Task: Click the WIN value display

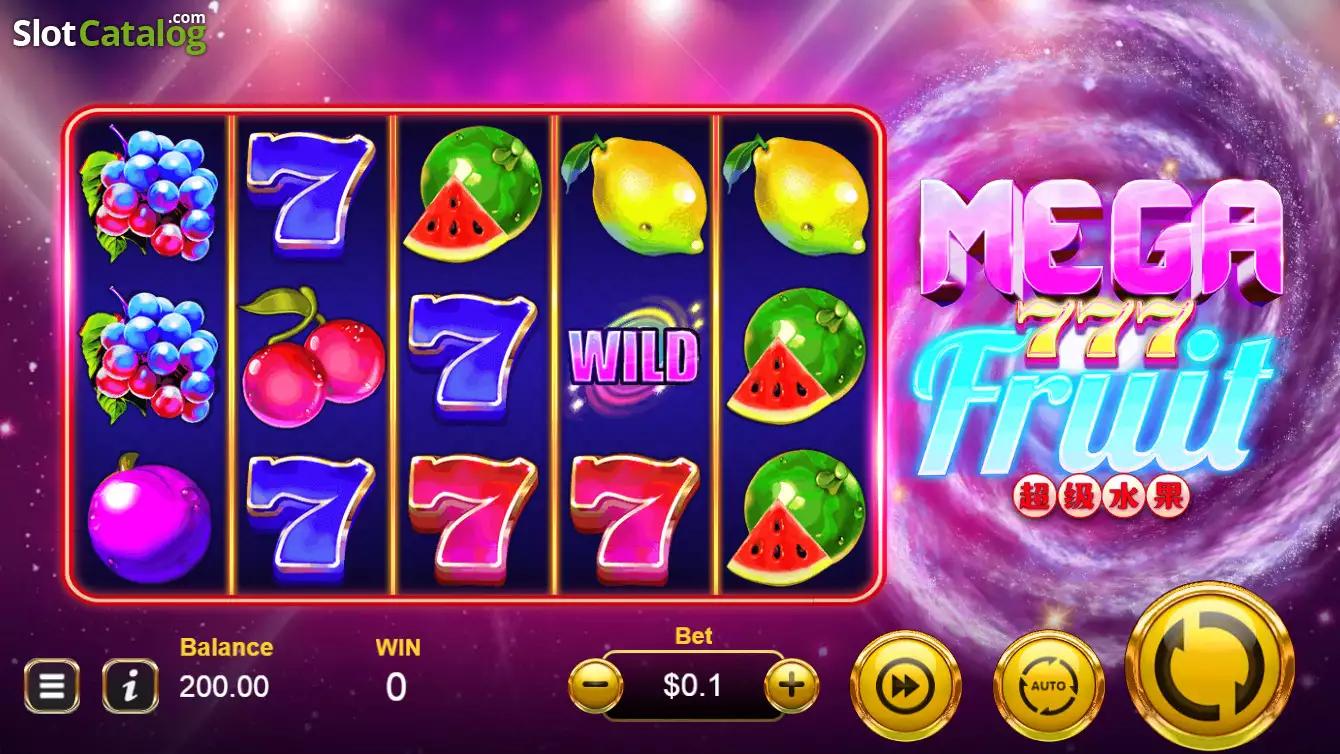Action: pyautogui.click(x=397, y=686)
